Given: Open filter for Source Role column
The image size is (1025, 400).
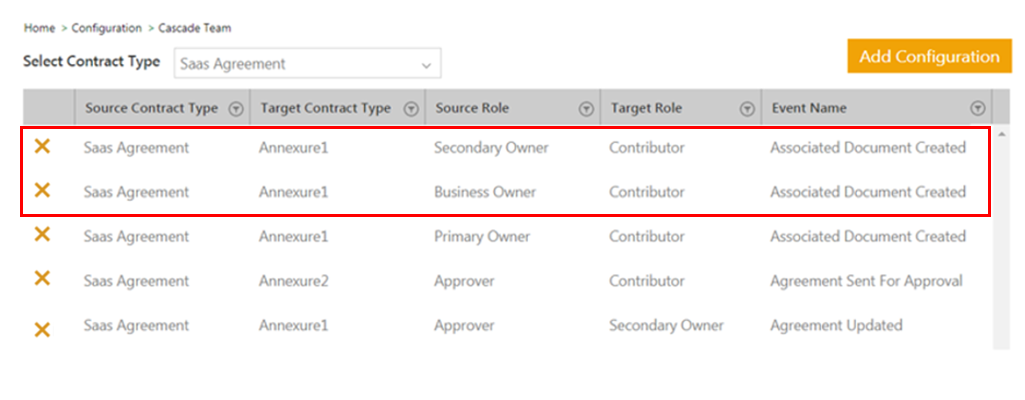Looking at the screenshot, I should pos(585,108).
